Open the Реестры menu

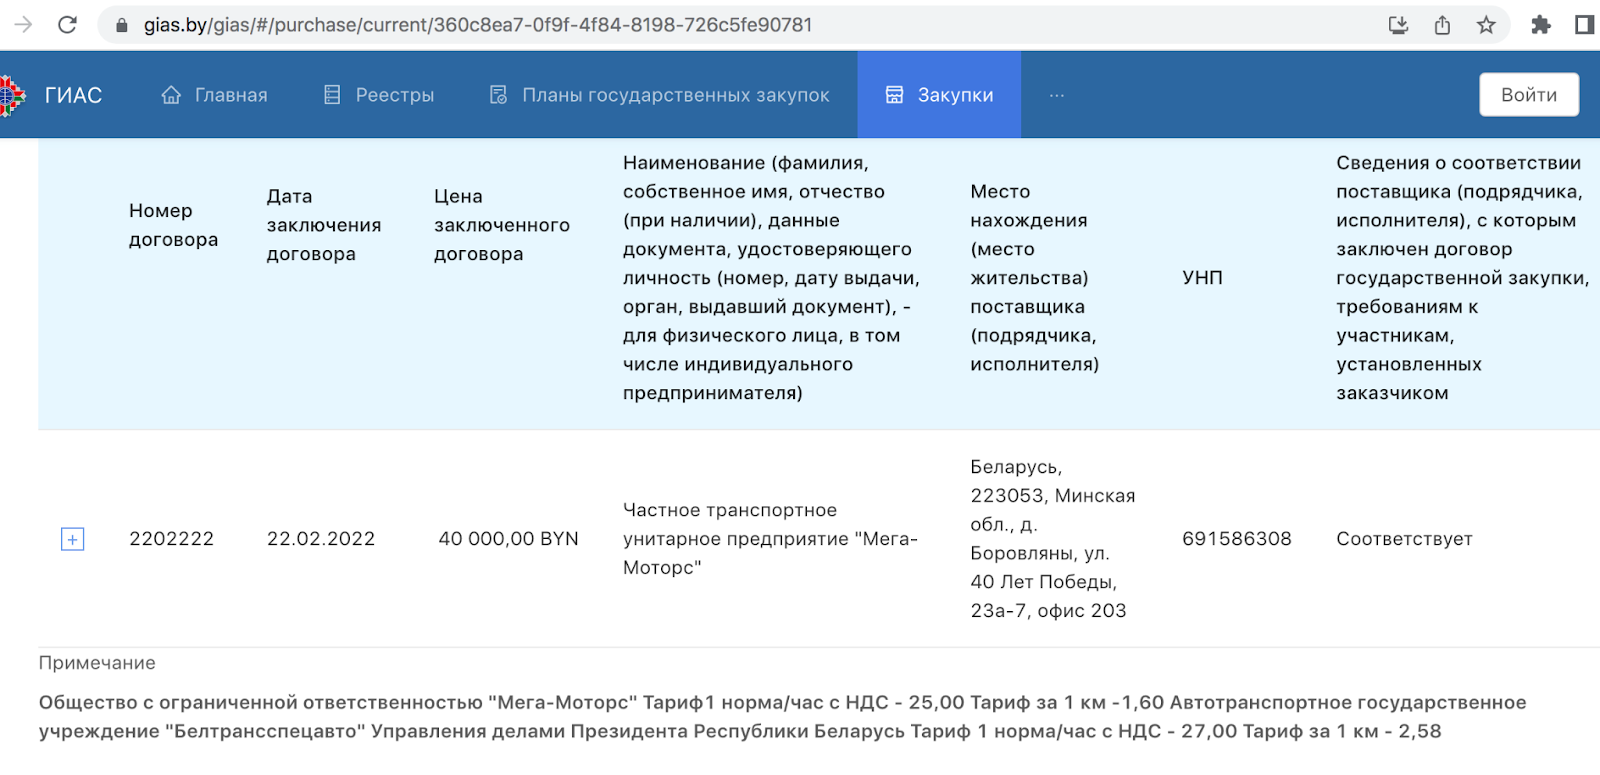(x=379, y=95)
